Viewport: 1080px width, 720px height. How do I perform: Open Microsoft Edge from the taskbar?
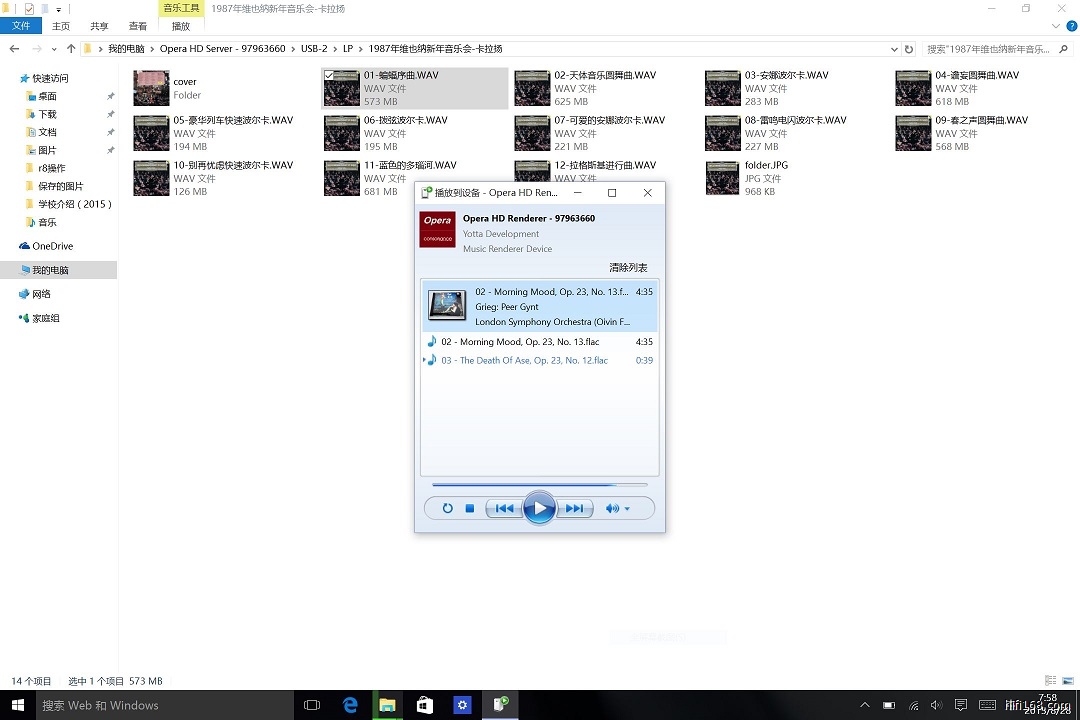click(x=351, y=705)
